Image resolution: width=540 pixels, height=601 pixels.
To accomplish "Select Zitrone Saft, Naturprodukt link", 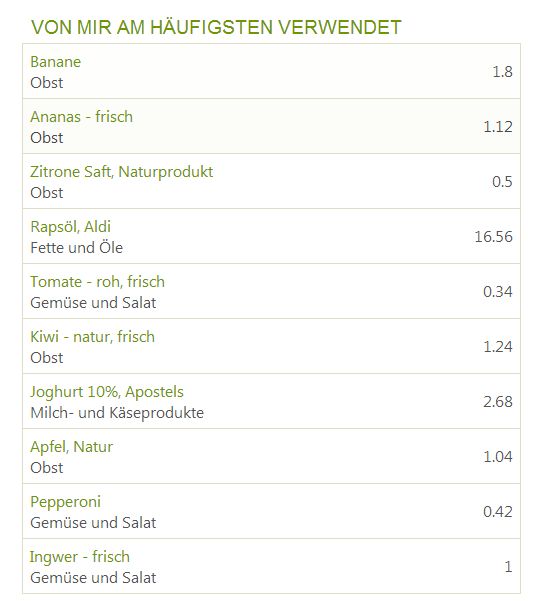I will point(121,172).
